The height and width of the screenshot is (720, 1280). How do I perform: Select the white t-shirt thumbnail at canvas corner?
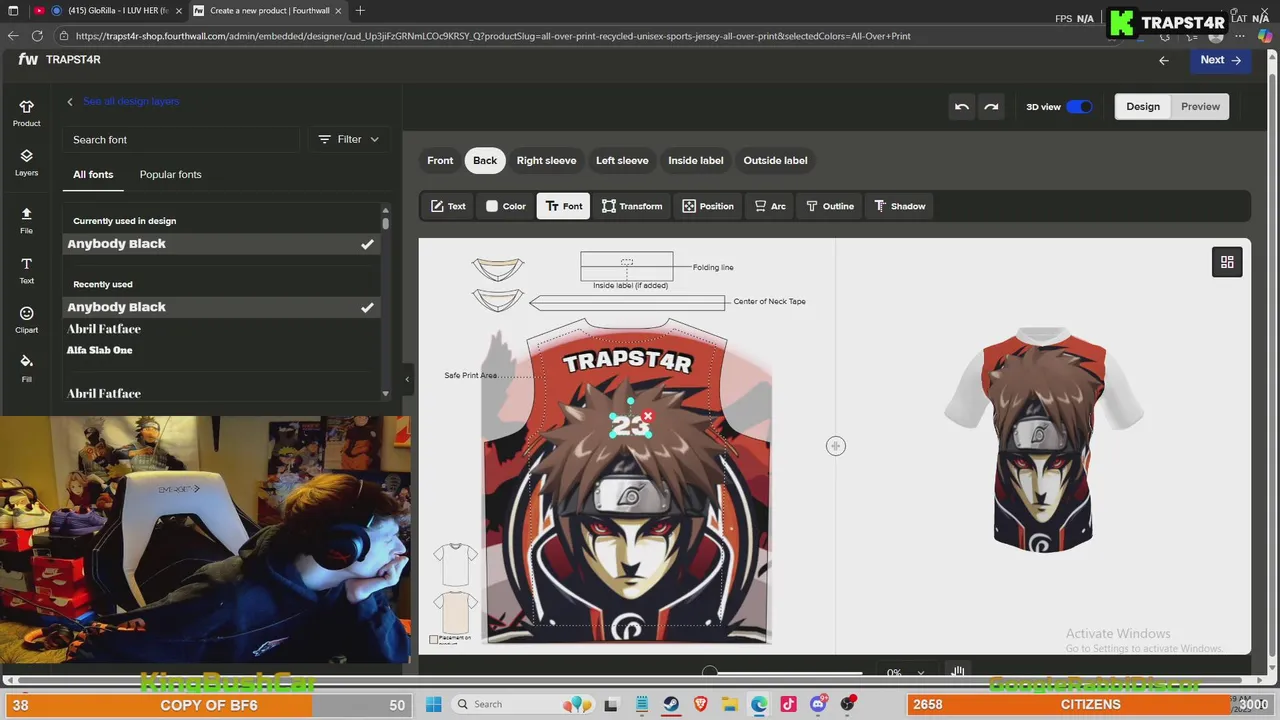click(x=455, y=565)
